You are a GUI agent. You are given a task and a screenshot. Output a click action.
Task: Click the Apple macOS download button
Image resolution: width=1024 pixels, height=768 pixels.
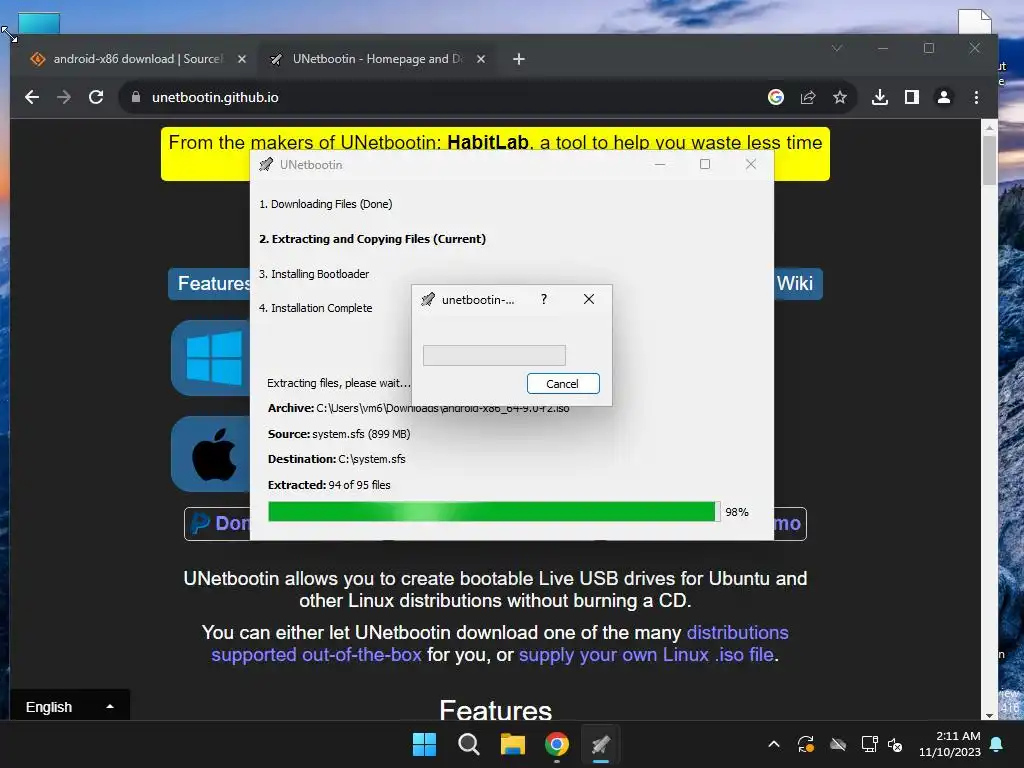coord(211,454)
